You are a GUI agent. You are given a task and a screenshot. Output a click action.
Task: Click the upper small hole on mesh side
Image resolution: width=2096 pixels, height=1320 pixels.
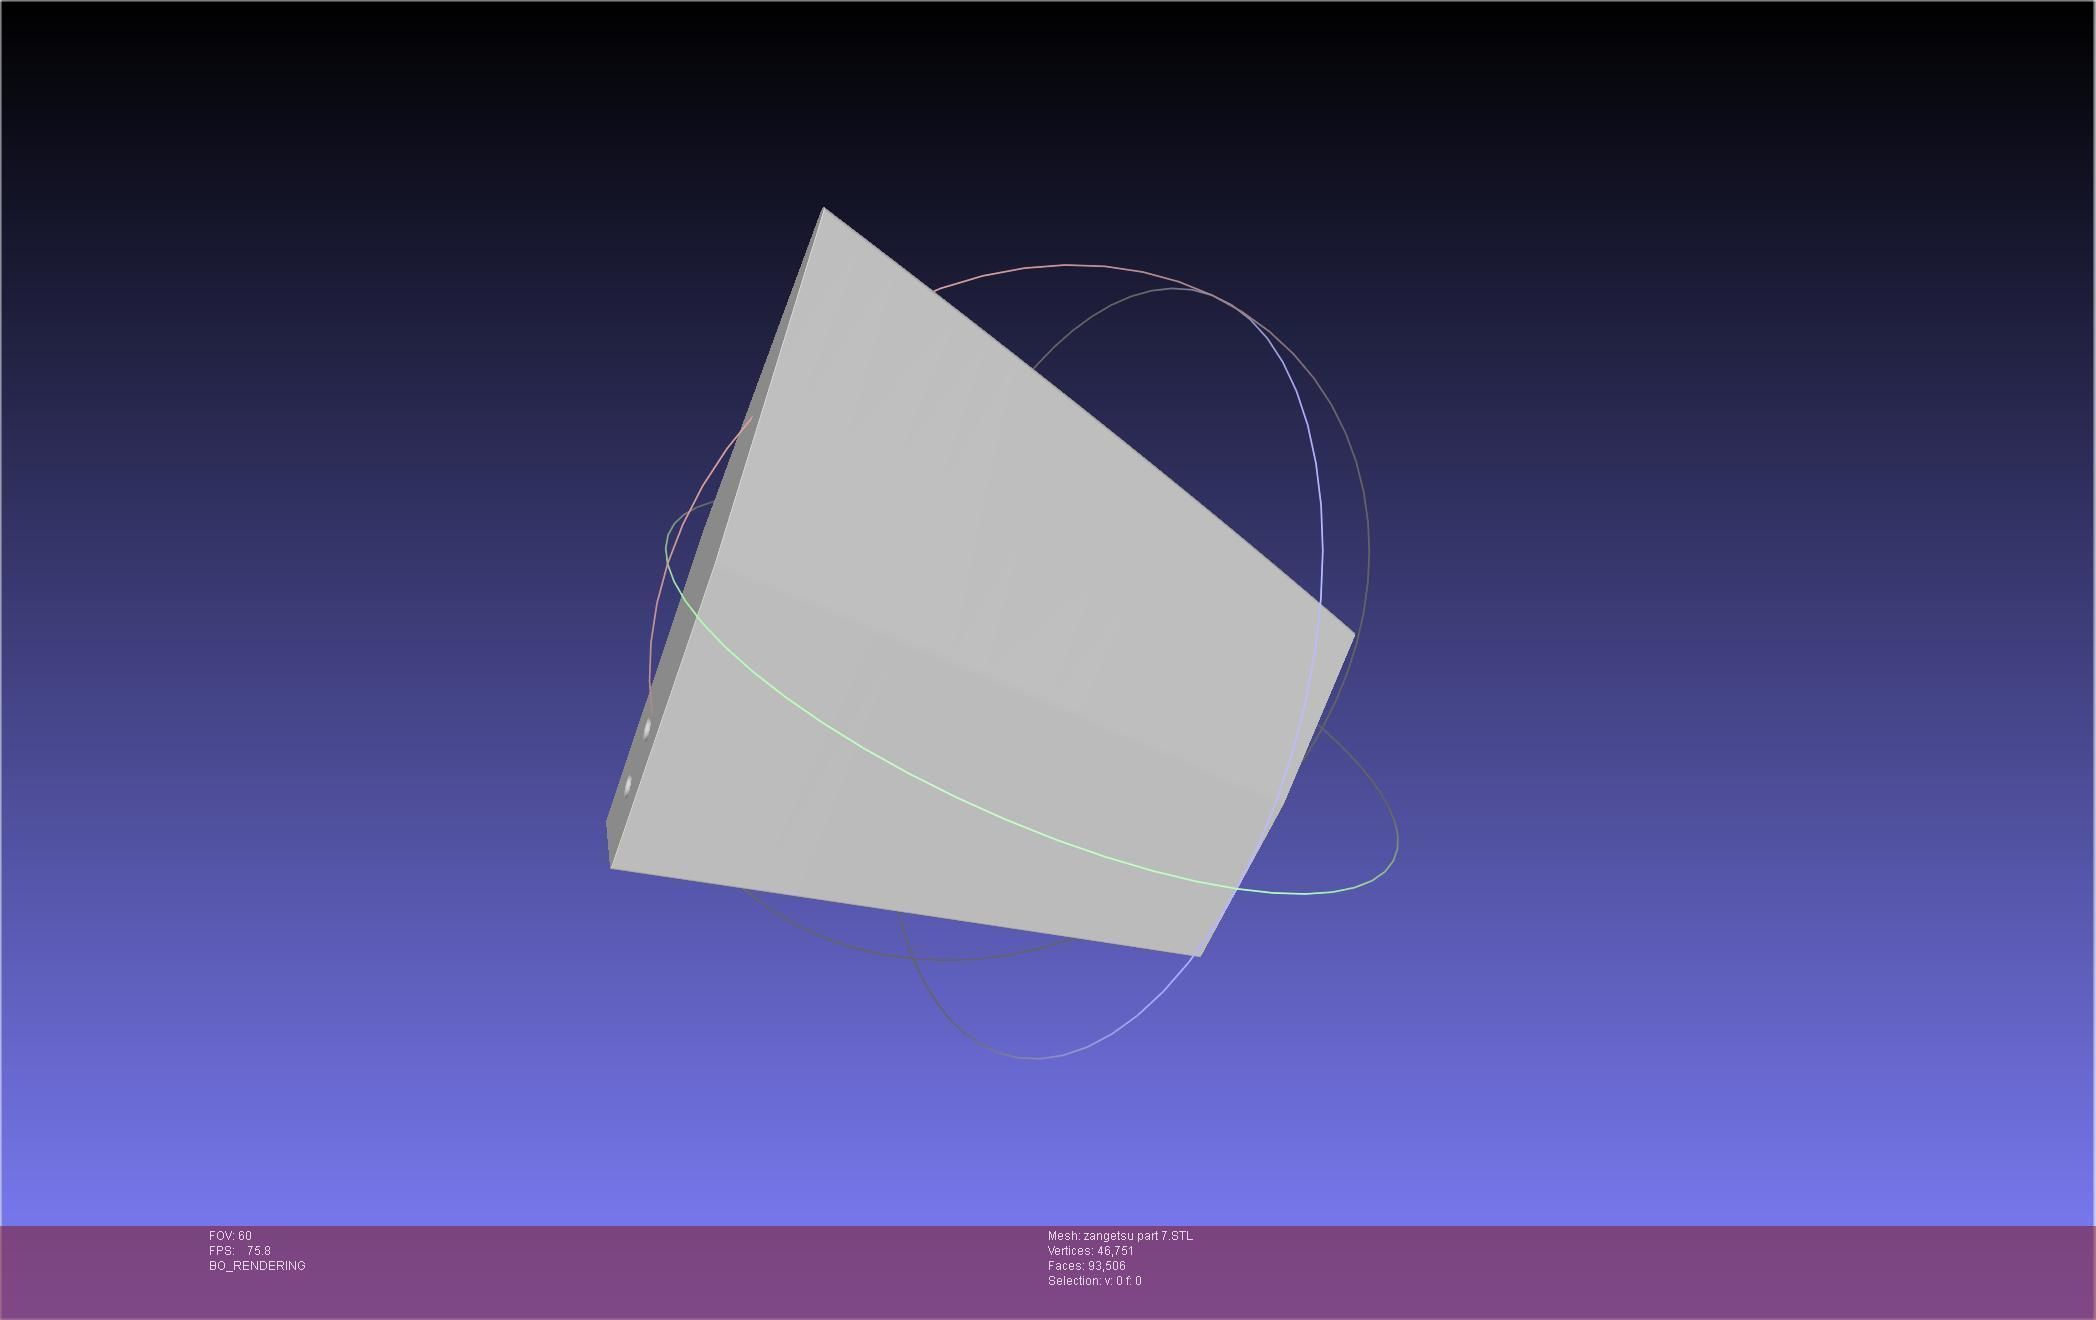tap(648, 728)
